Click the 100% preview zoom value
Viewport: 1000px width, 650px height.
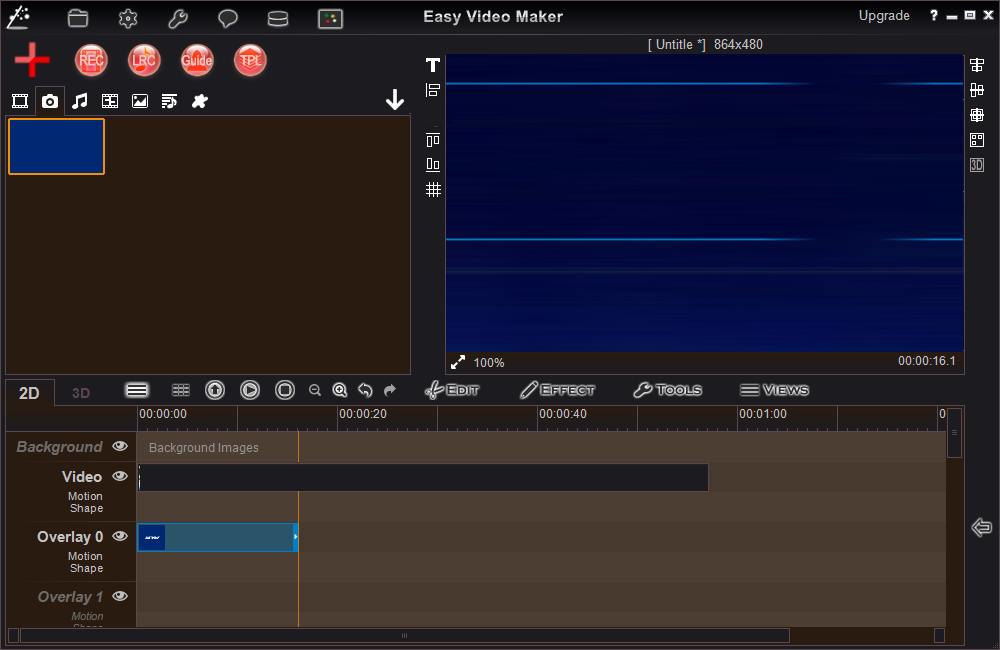tap(489, 363)
